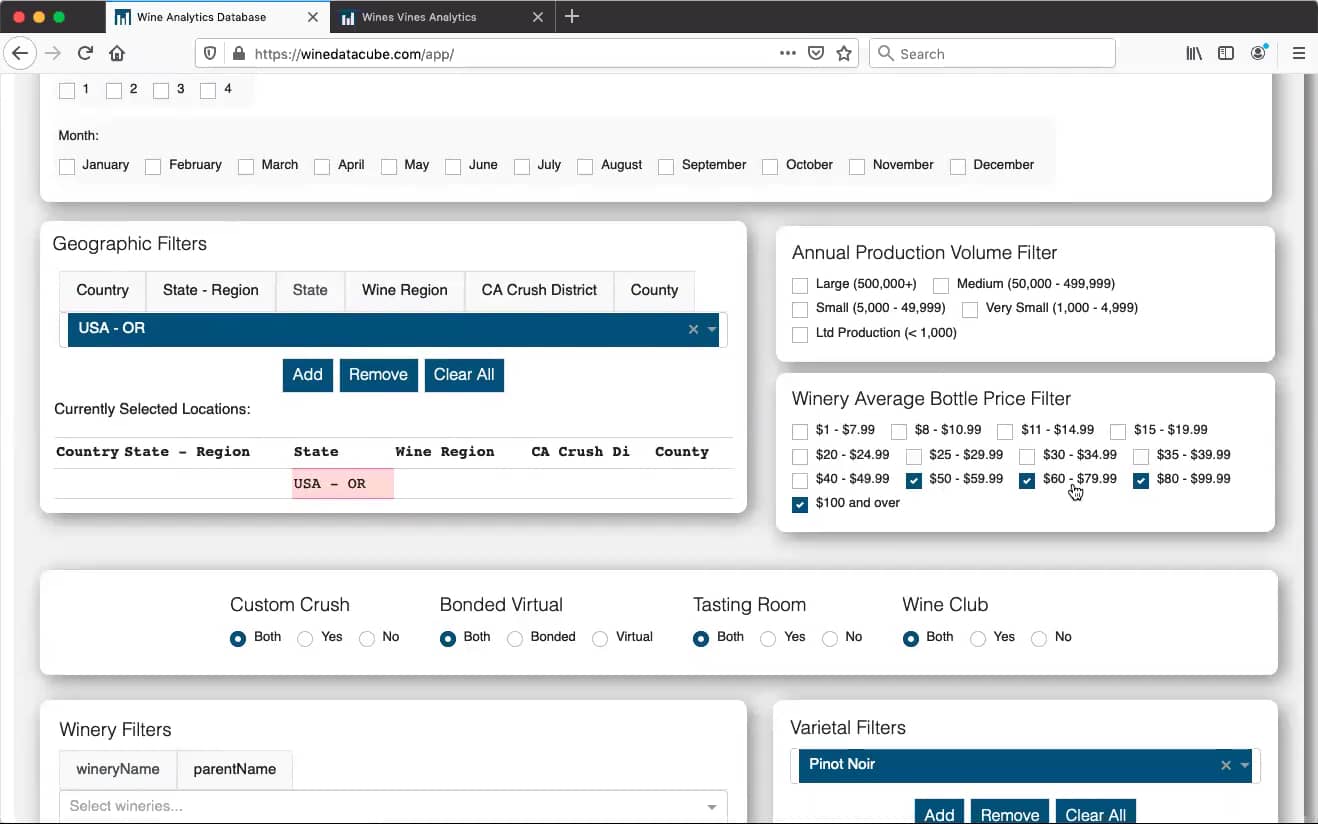Expand the USA - OR dropdown arrow
The height and width of the screenshot is (824, 1318).
tap(712, 329)
